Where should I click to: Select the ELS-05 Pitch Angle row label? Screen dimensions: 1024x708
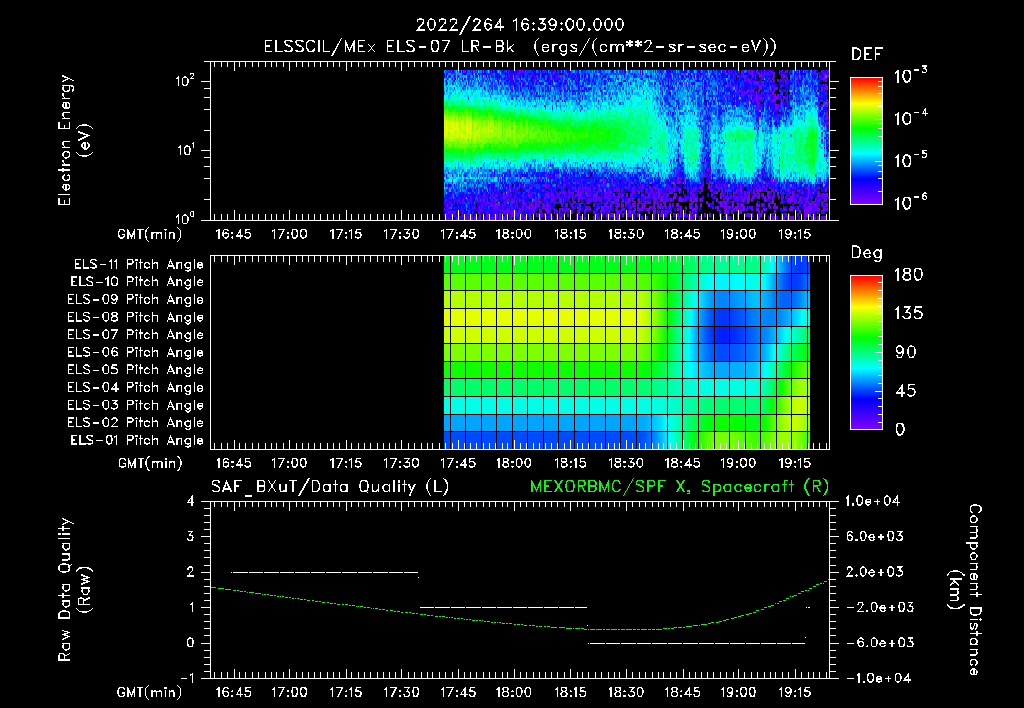pos(136,370)
